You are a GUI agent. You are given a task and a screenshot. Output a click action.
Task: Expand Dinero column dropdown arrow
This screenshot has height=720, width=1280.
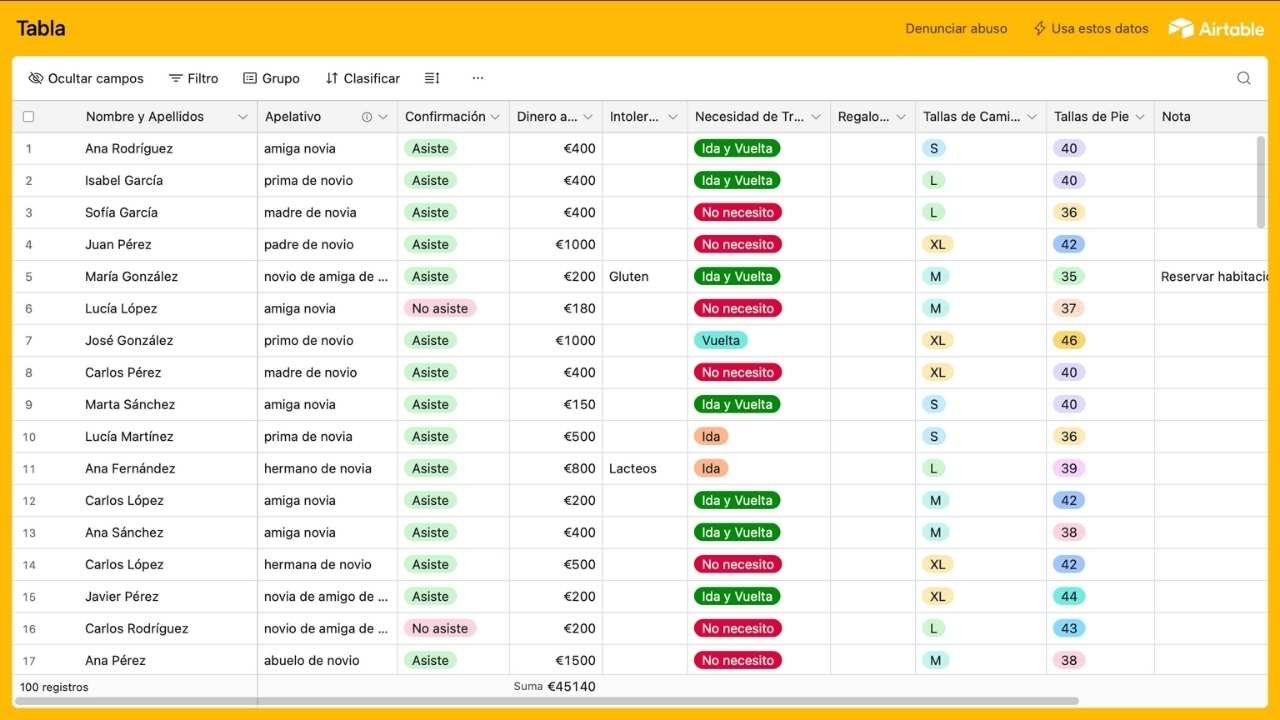coord(587,117)
